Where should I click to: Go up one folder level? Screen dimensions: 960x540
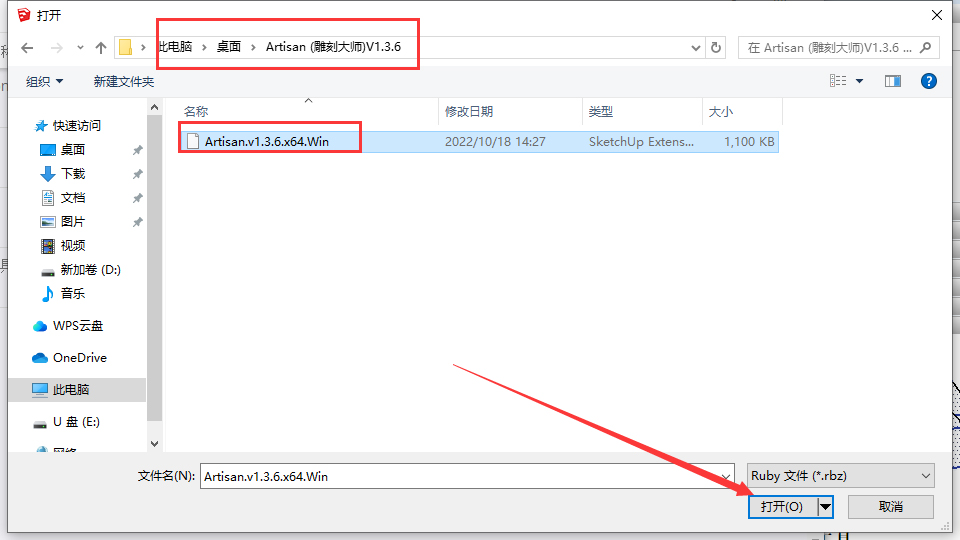point(101,48)
